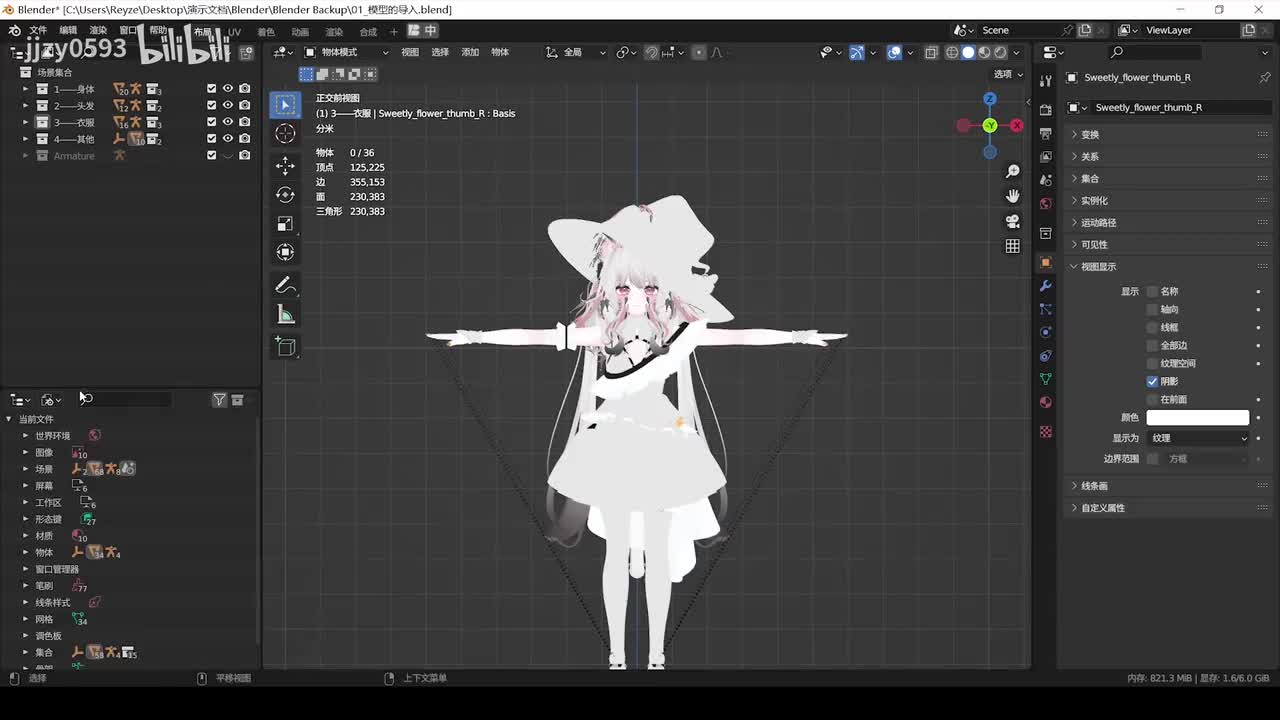Pick the Rotate tool
Image resolution: width=1280 pixels, height=720 pixels.
[x=285, y=194]
